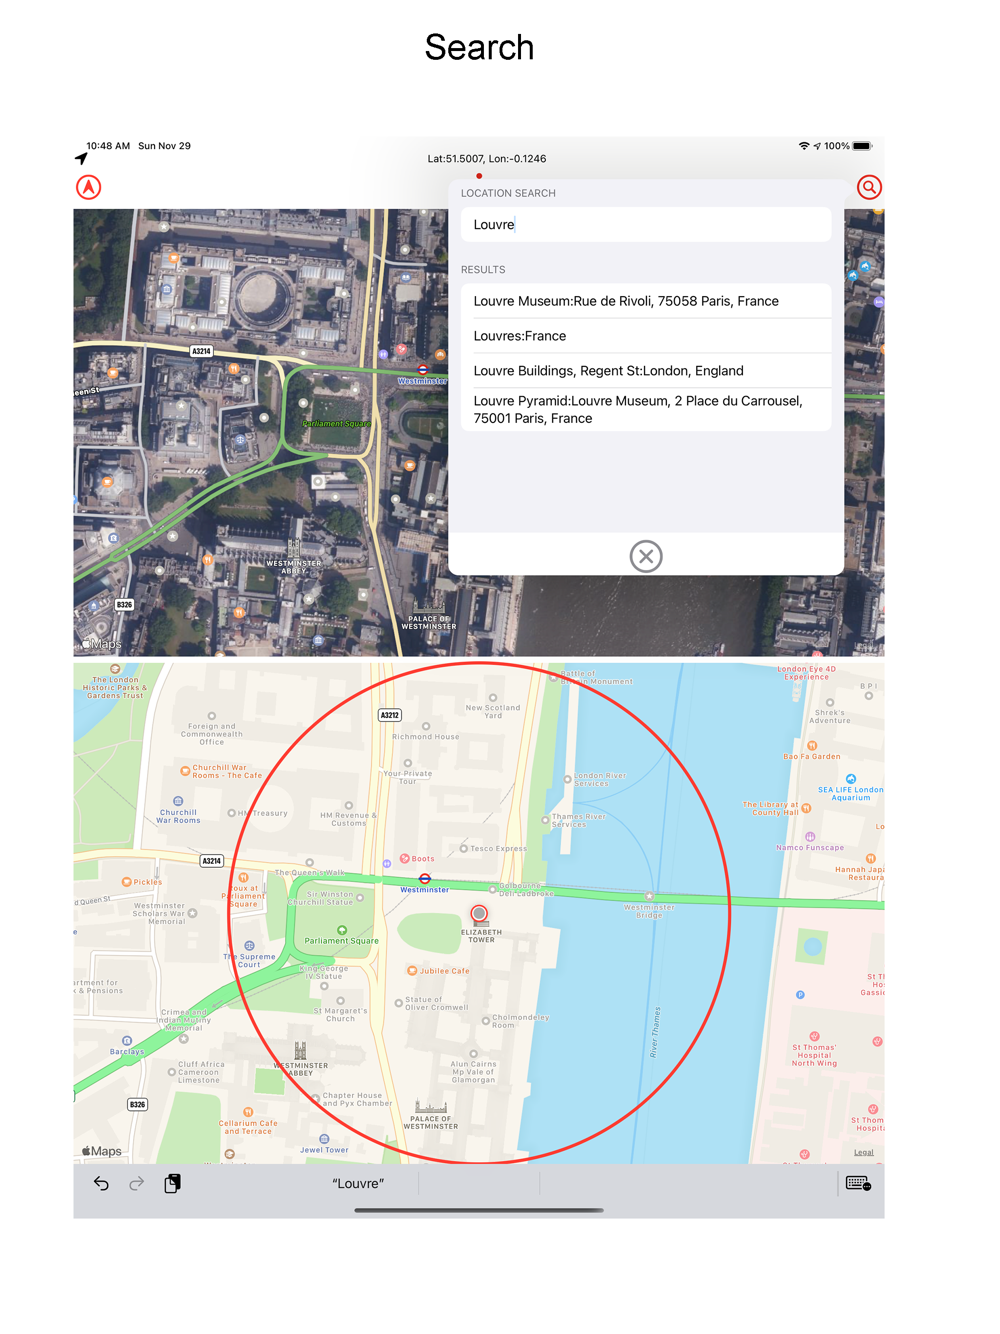Tap the Namco Funscape marker
The image size is (1000, 1334).
tap(810, 837)
